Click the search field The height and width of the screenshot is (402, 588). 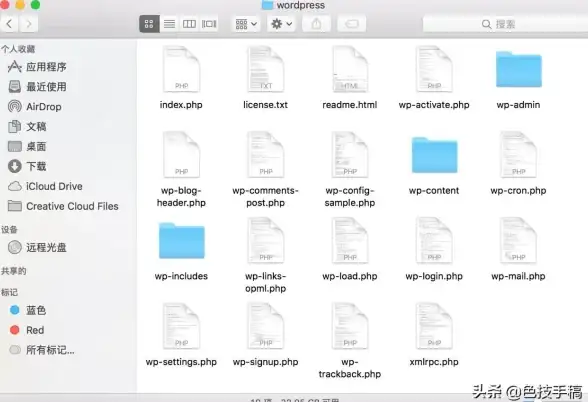(505, 24)
